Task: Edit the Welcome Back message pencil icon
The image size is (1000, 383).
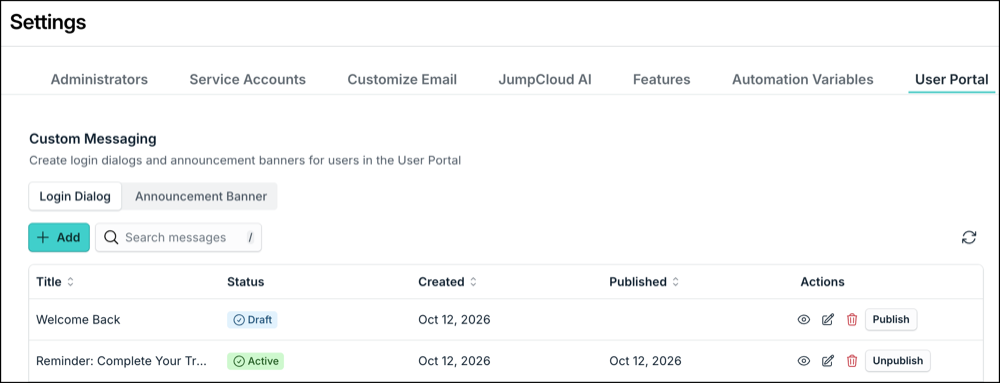Action: 828,320
